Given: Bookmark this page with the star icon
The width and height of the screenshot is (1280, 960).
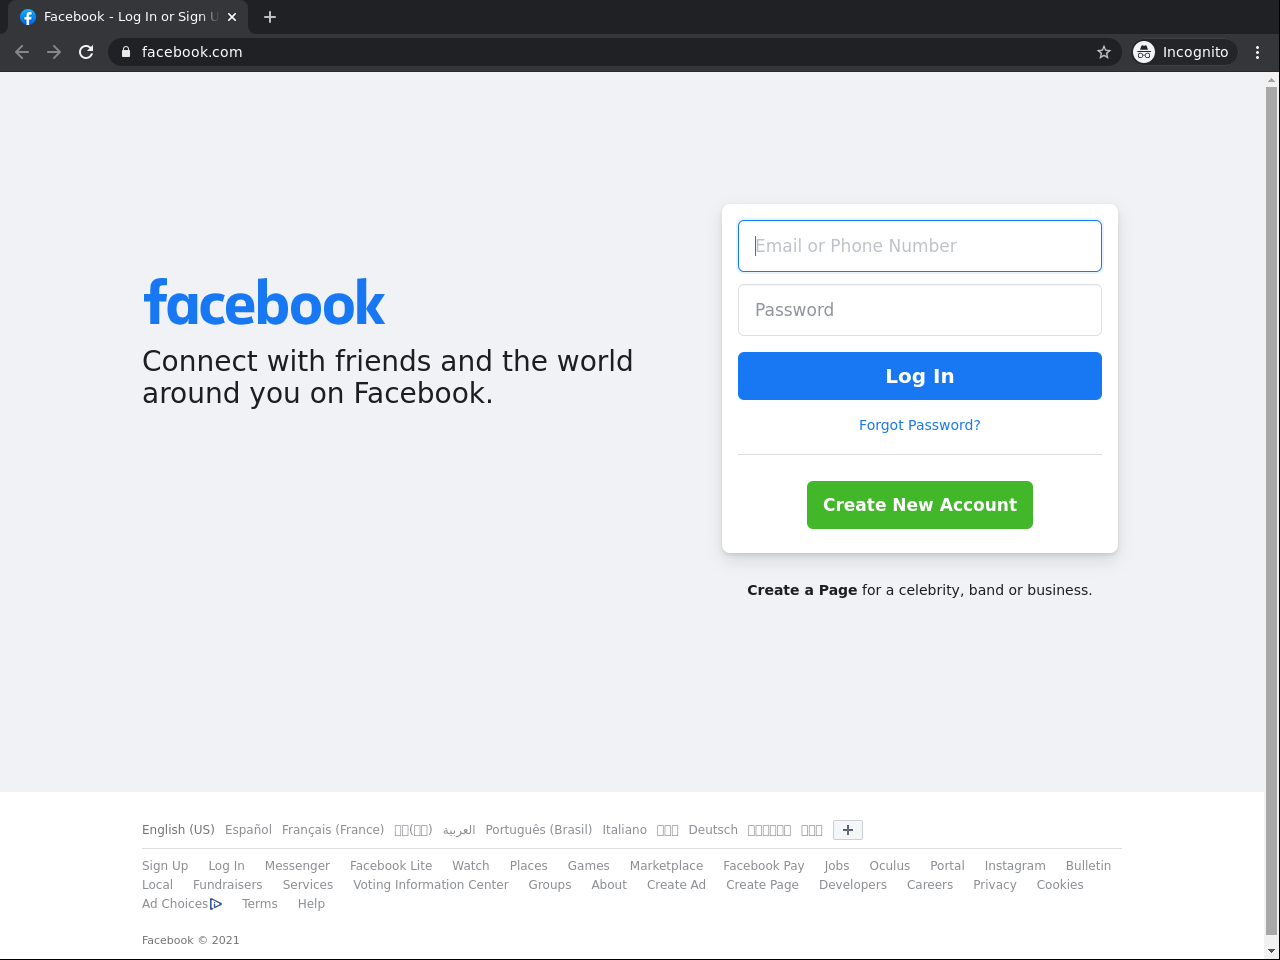Looking at the screenshot, I should [x=1104, y=52].
